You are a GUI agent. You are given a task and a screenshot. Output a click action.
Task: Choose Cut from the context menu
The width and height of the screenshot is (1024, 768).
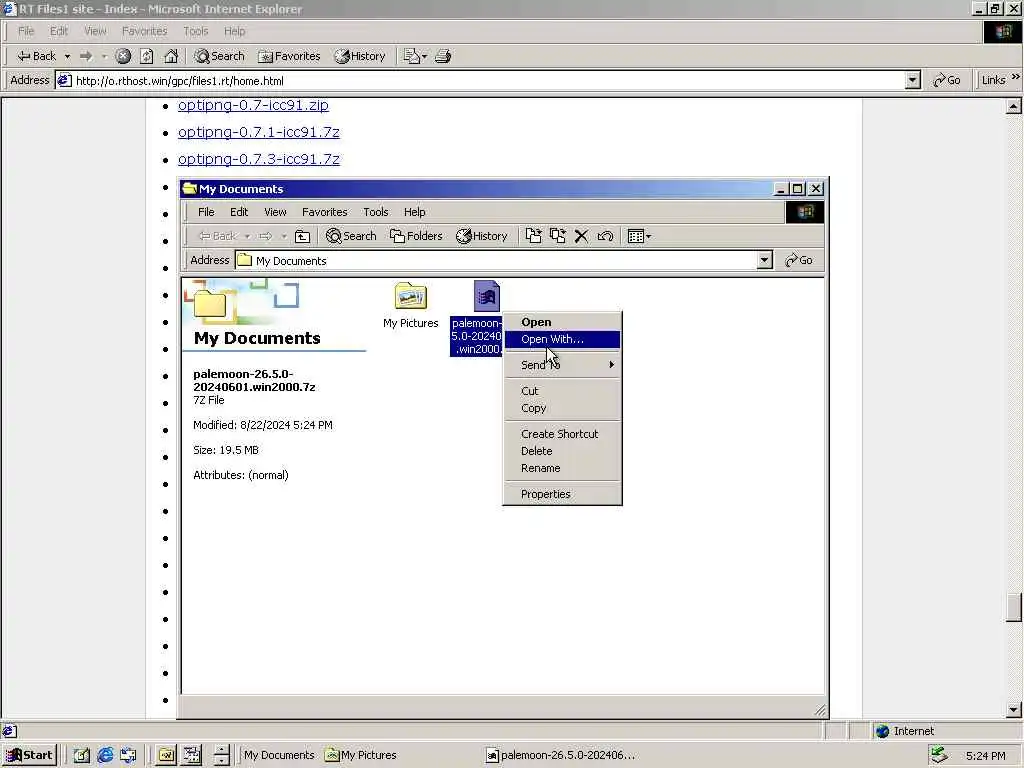562,391
